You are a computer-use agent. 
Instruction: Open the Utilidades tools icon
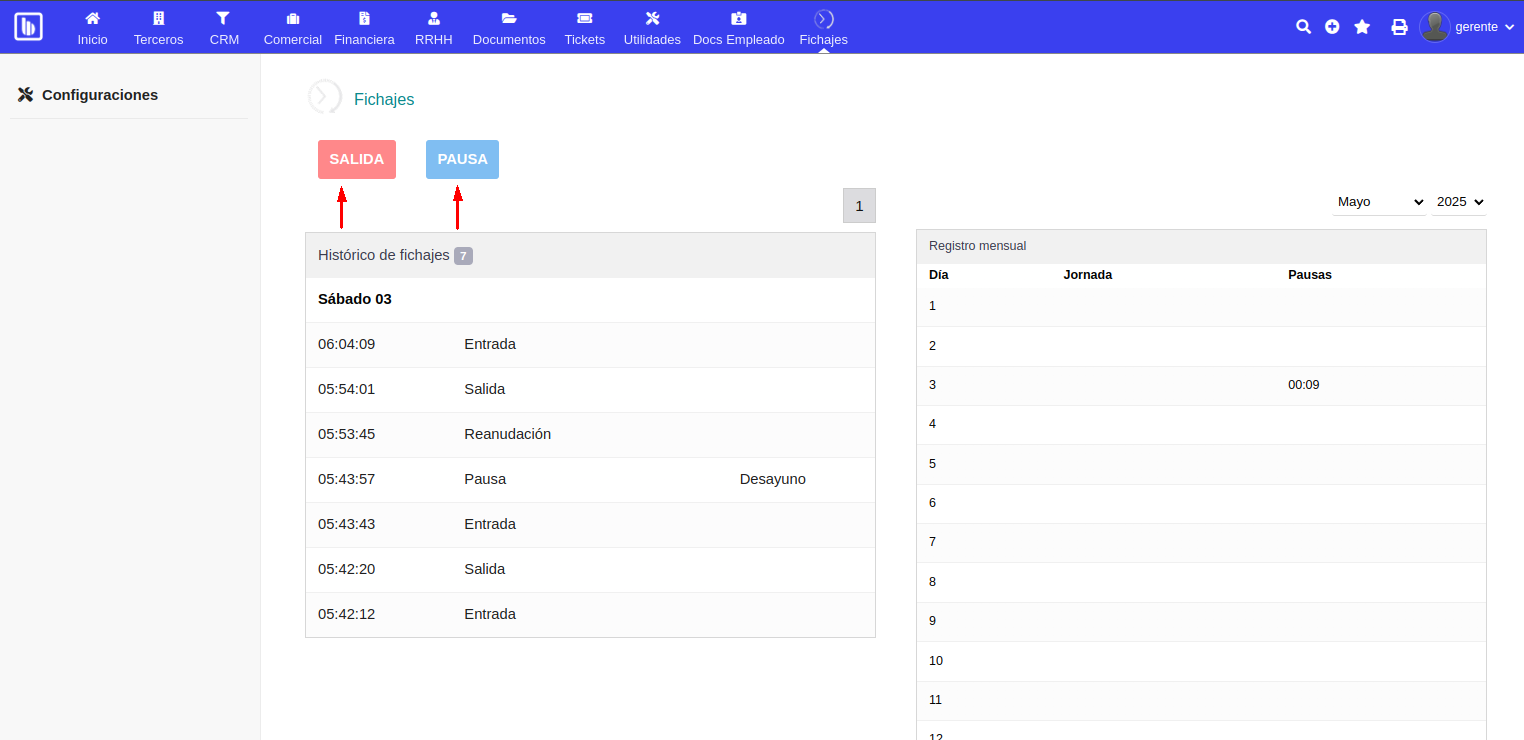coord(652,18)
